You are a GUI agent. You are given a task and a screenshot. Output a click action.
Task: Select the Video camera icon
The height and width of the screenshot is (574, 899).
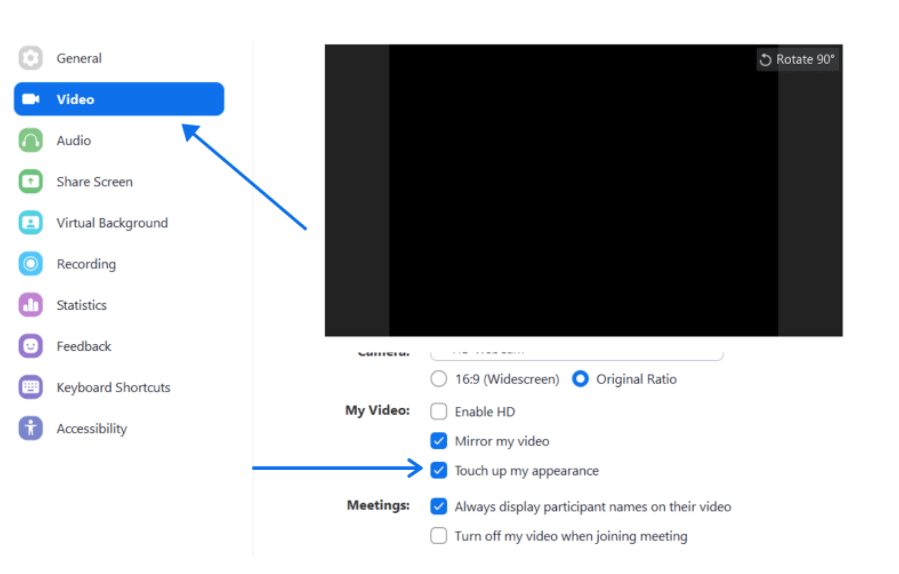click(x=30, y=99)
